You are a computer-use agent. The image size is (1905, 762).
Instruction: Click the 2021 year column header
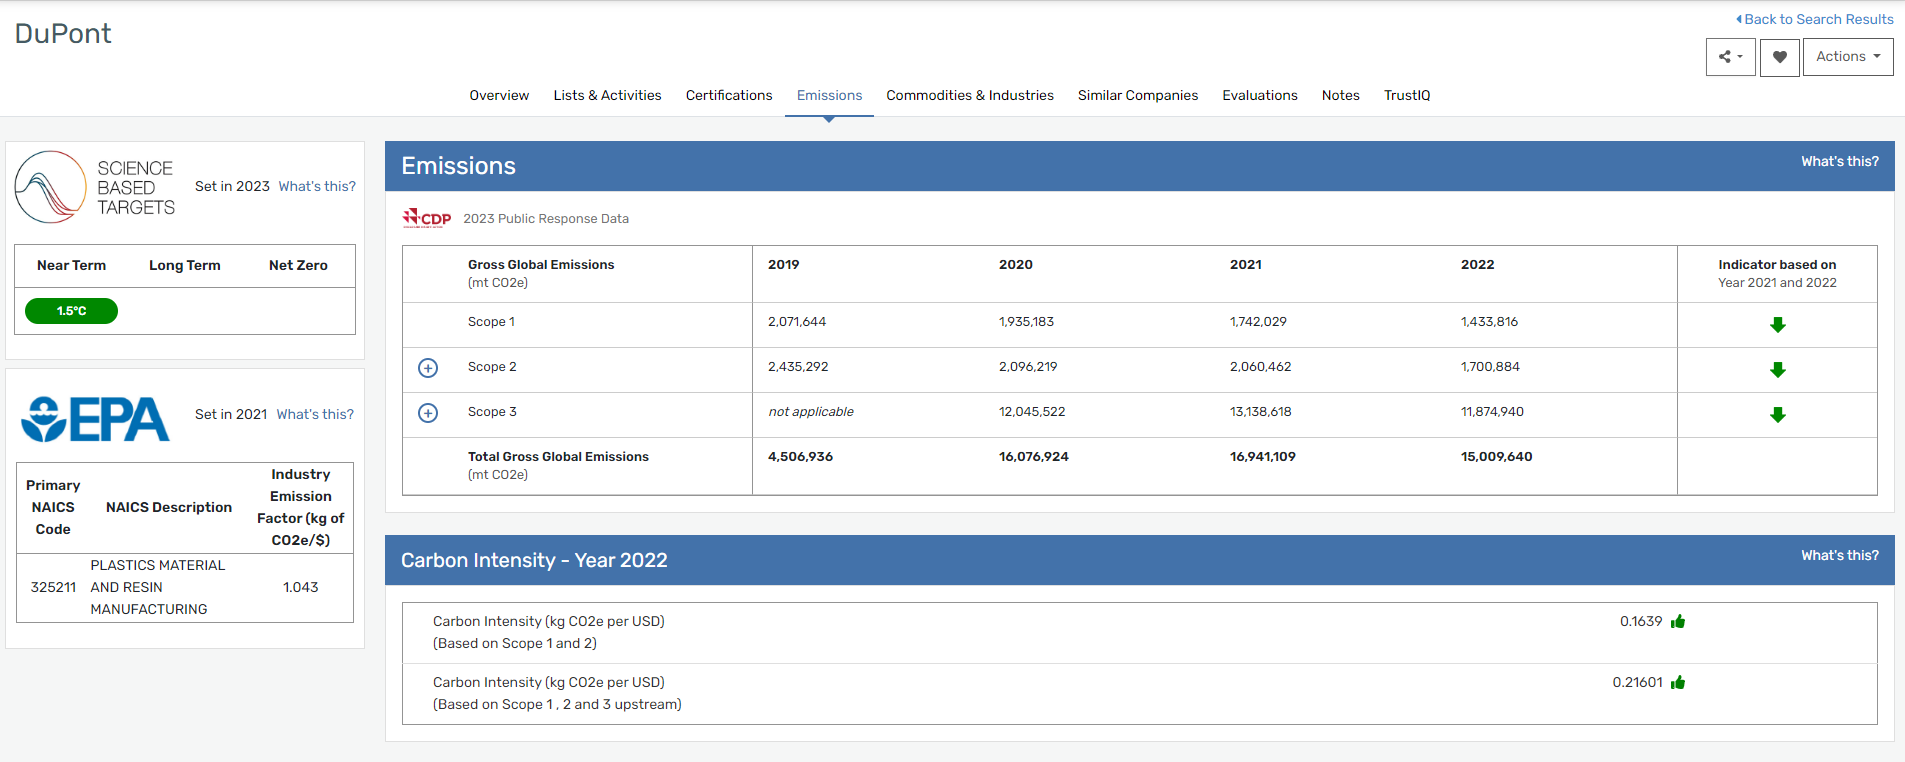tap(1246, 265)
